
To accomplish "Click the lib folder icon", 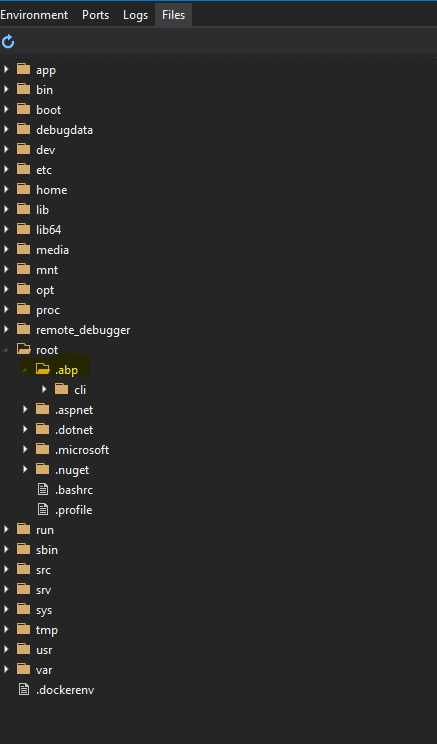I will tap(23, 209).
